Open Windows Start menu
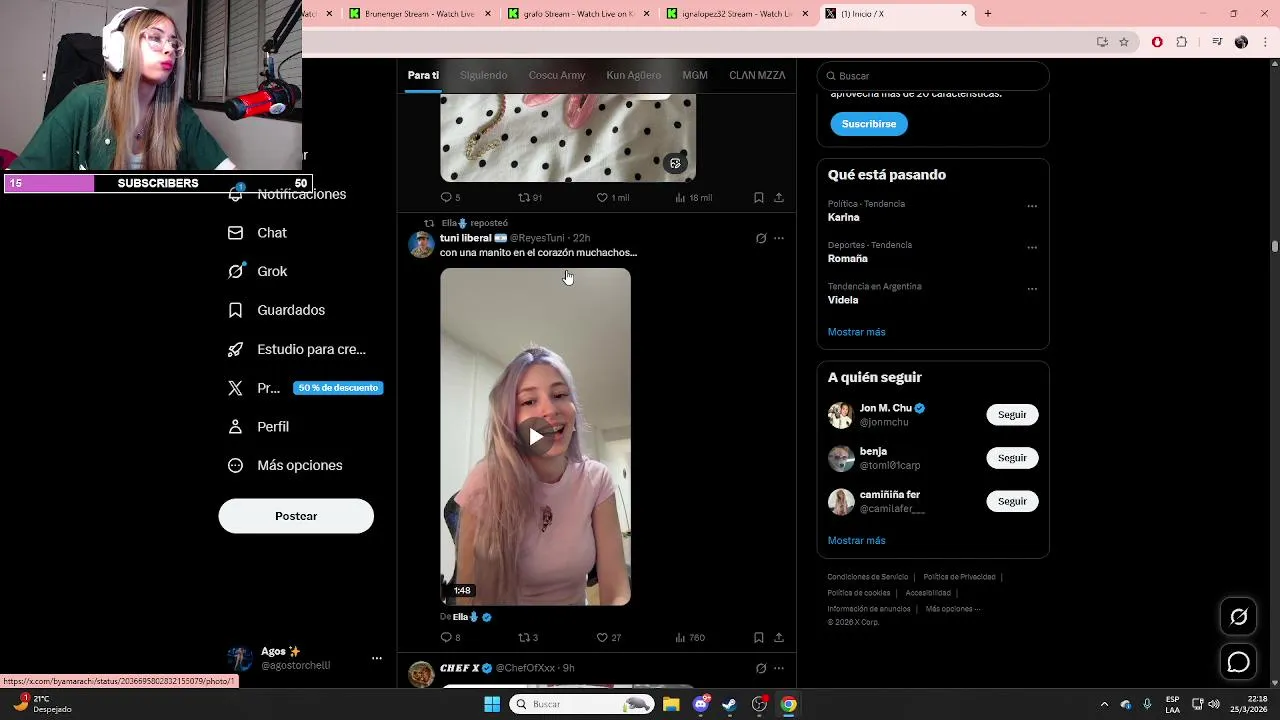Viewport: 1280px width, 720px height. click(492, 704)
